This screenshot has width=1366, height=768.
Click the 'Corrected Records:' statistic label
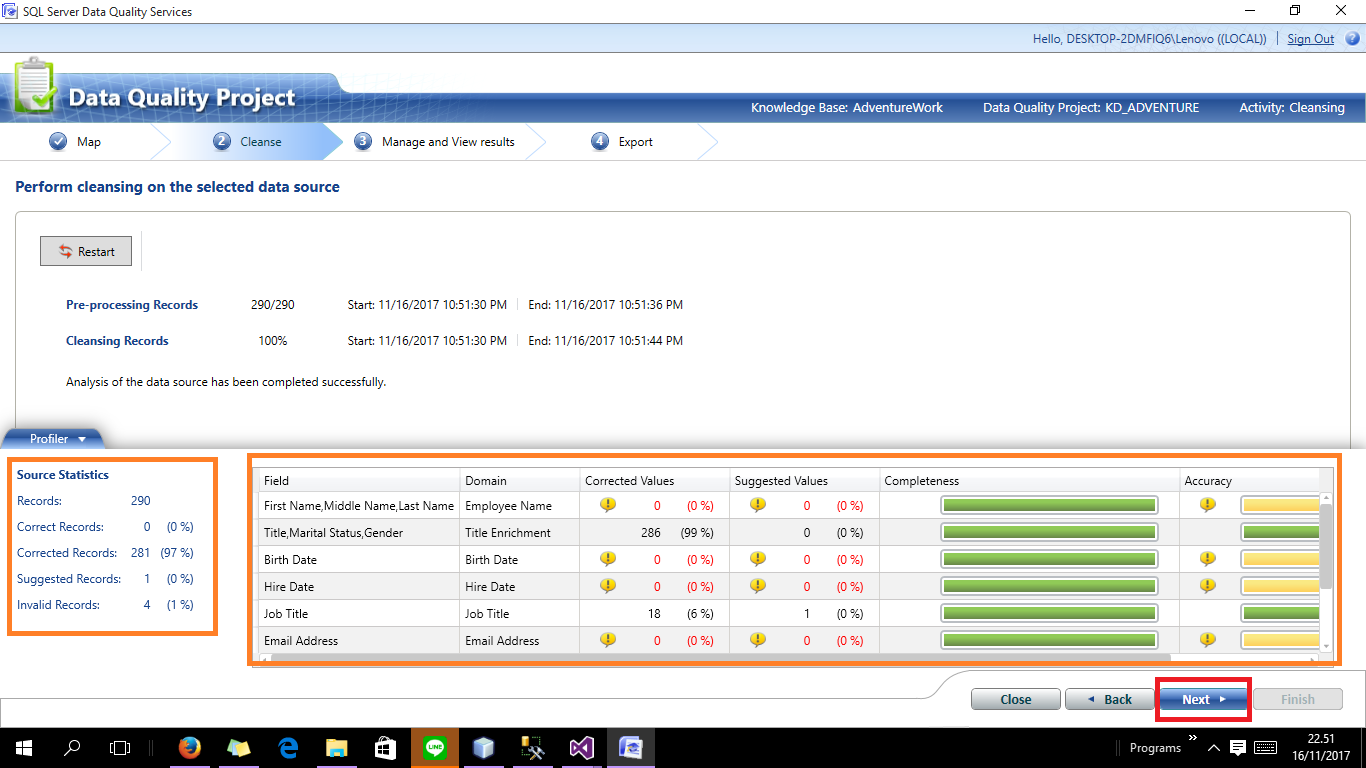coord(67,553)
